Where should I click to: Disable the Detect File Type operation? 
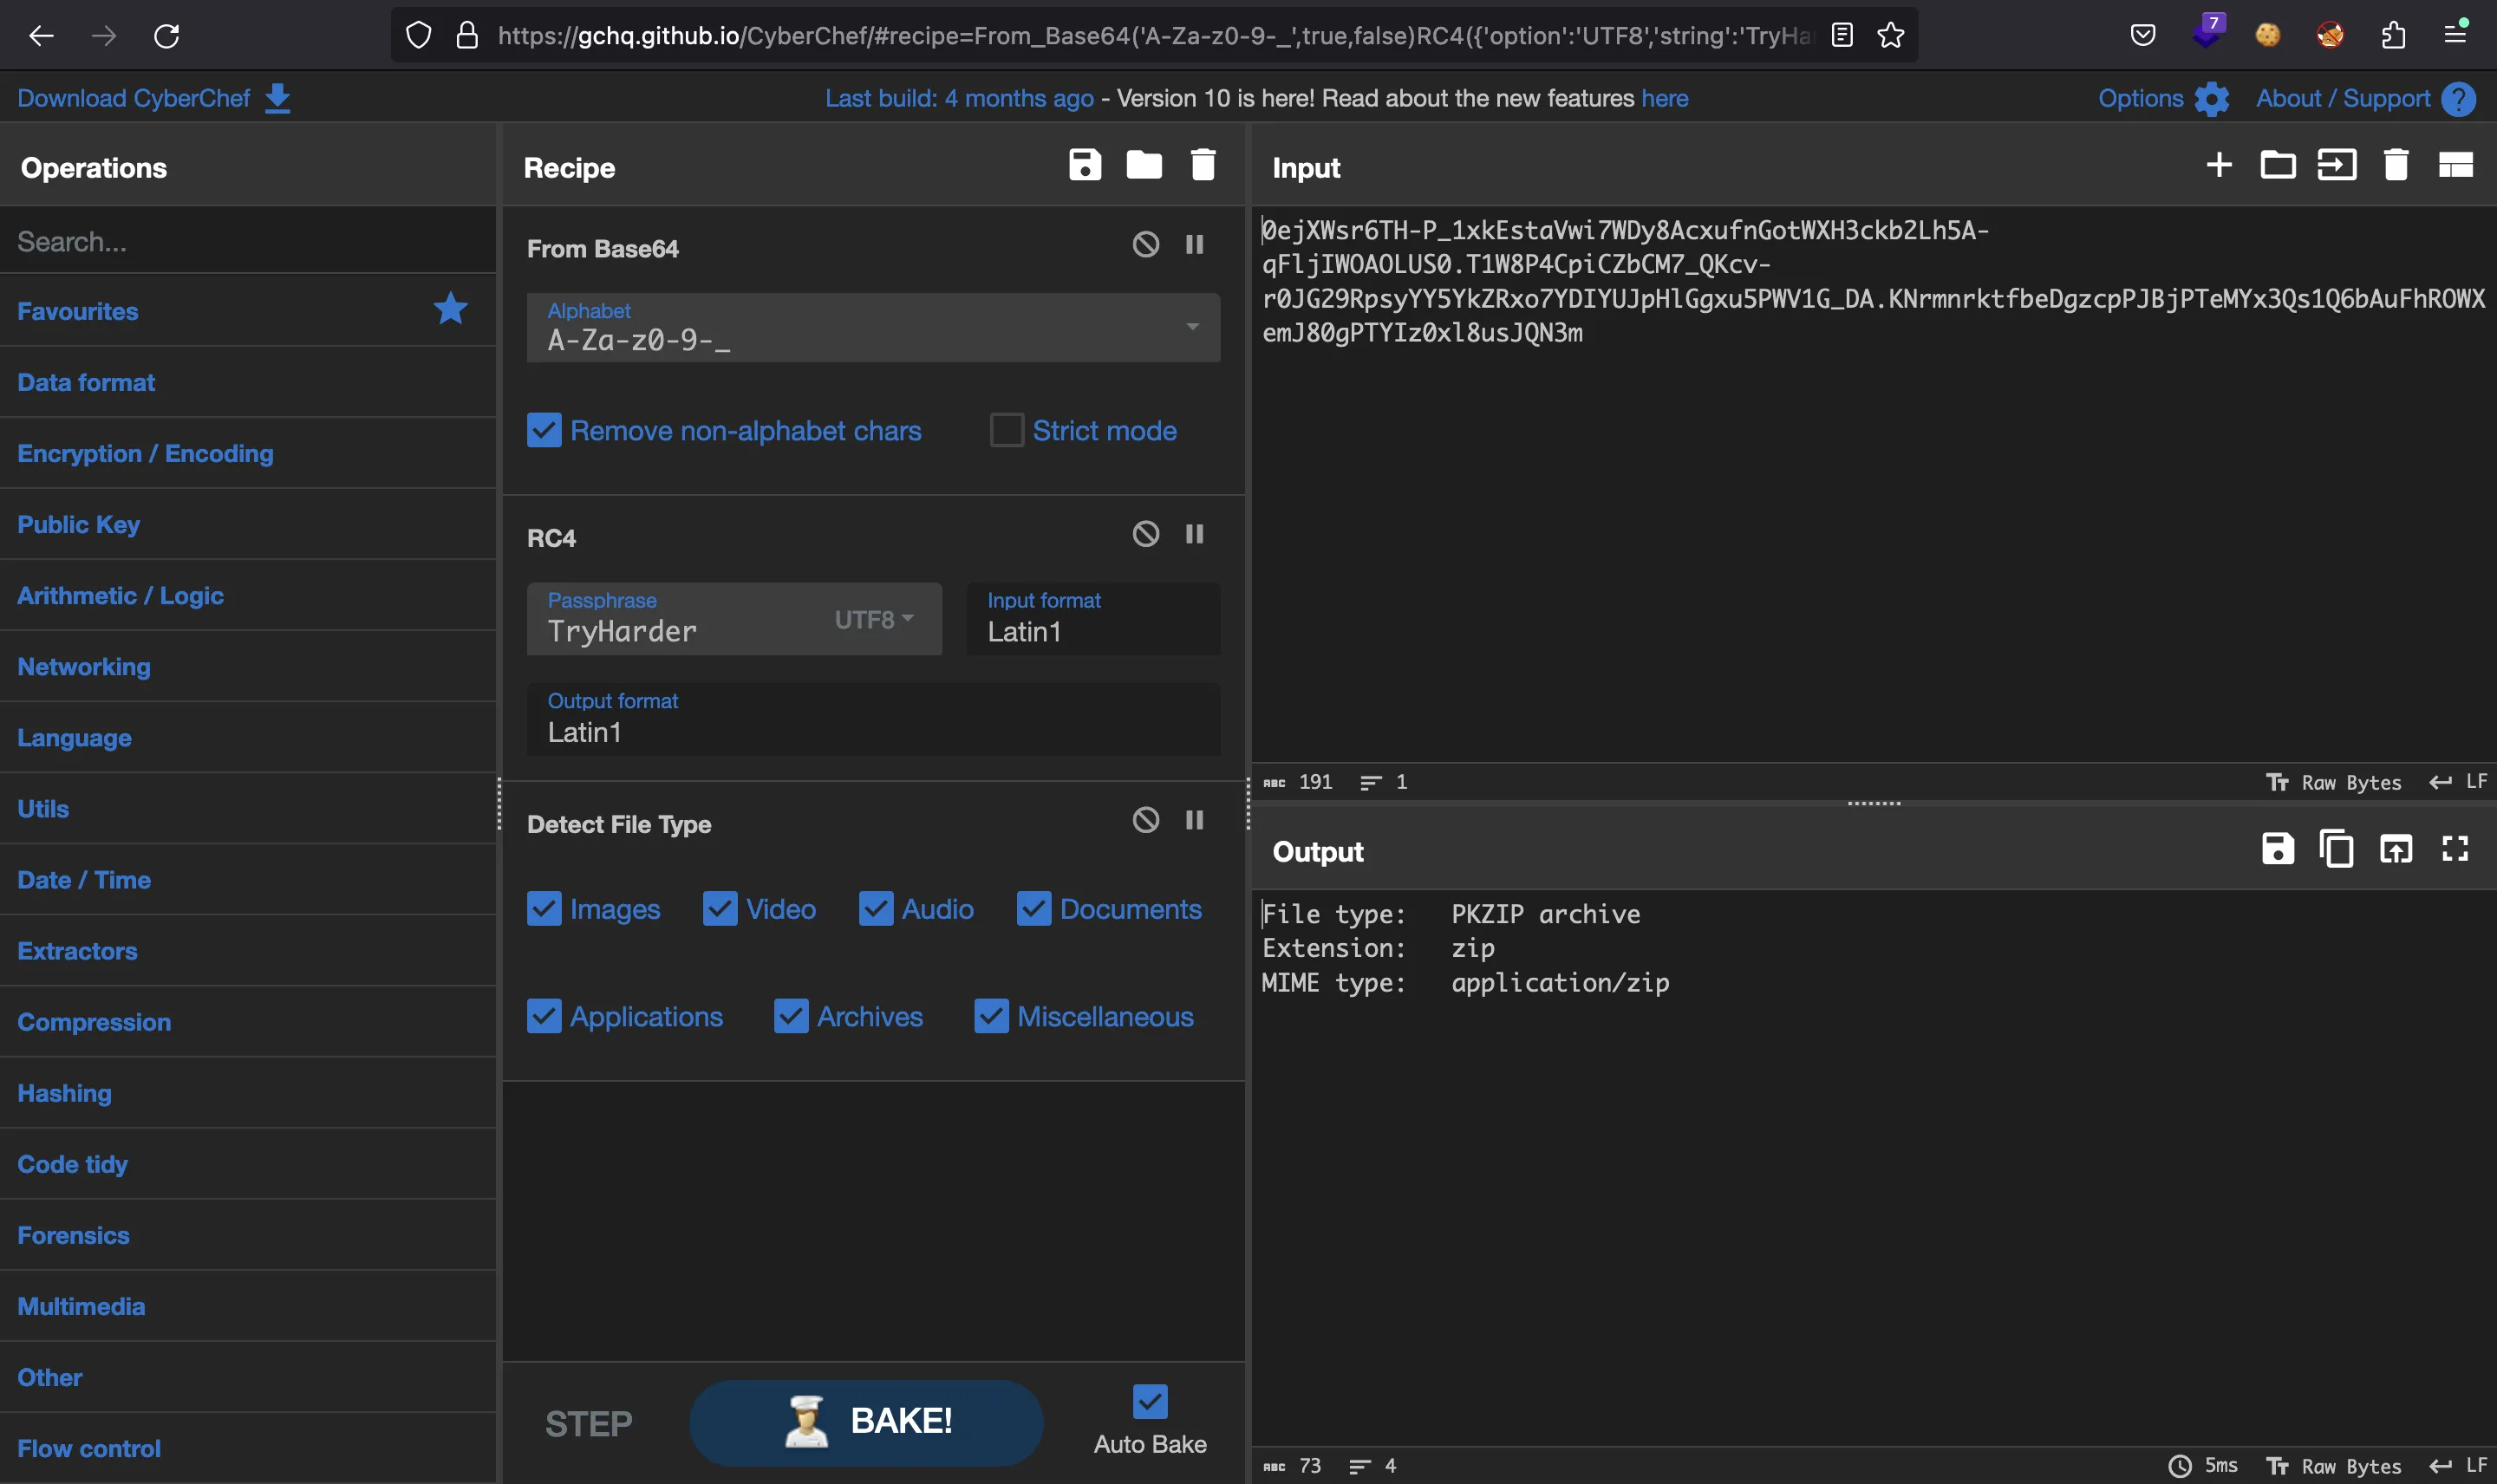click(x=1145, y=820)
